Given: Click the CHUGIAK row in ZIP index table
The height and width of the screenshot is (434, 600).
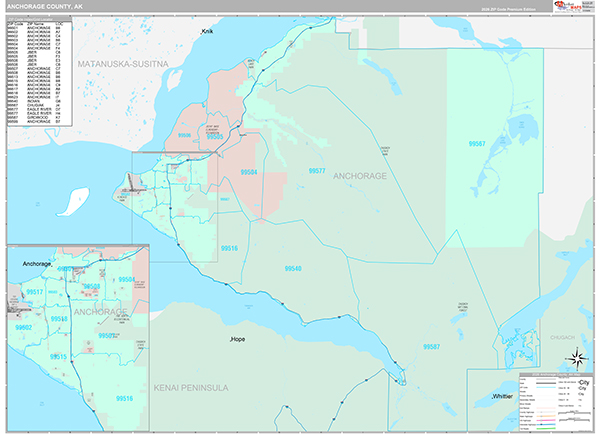Looking at the screenshot, I should click(34, 105).
